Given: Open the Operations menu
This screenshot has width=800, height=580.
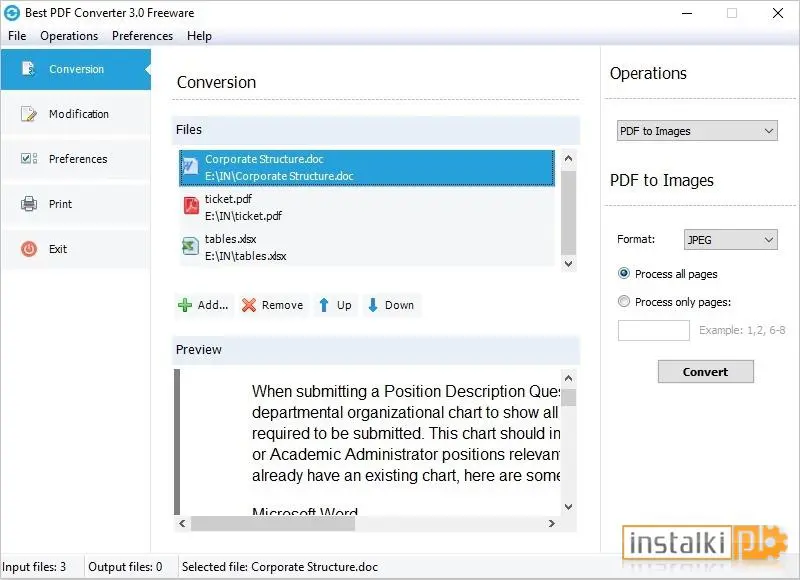Looking at the screenshot, I should [69, 36].
